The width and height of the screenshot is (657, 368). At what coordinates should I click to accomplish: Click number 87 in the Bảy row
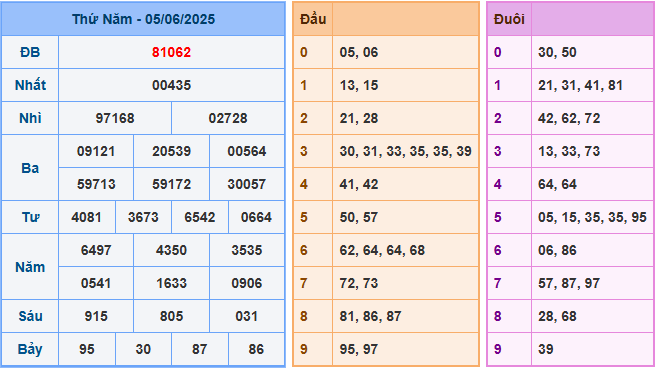200,349
